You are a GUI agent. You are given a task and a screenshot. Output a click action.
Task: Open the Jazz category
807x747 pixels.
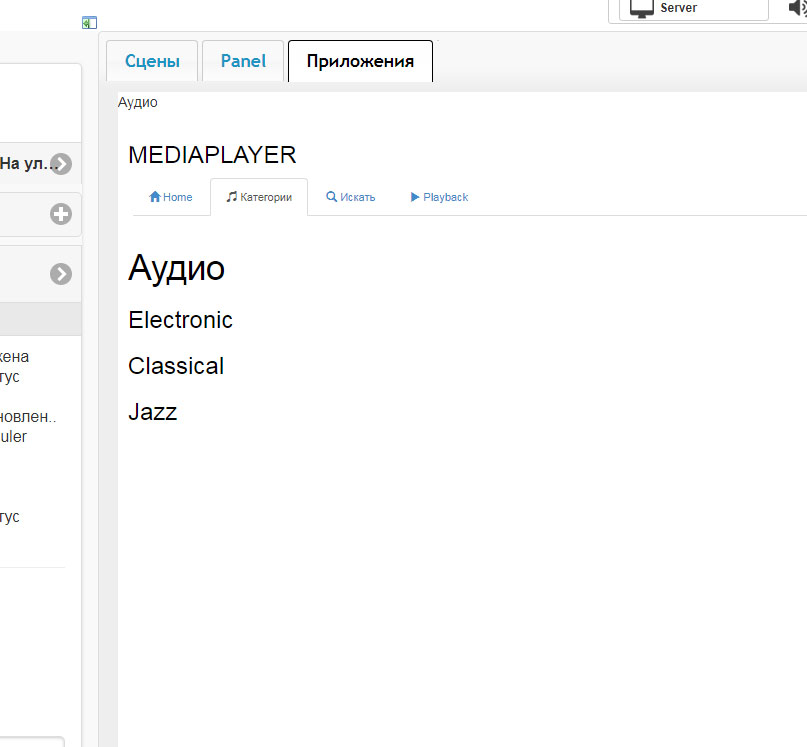click(153, 412)
